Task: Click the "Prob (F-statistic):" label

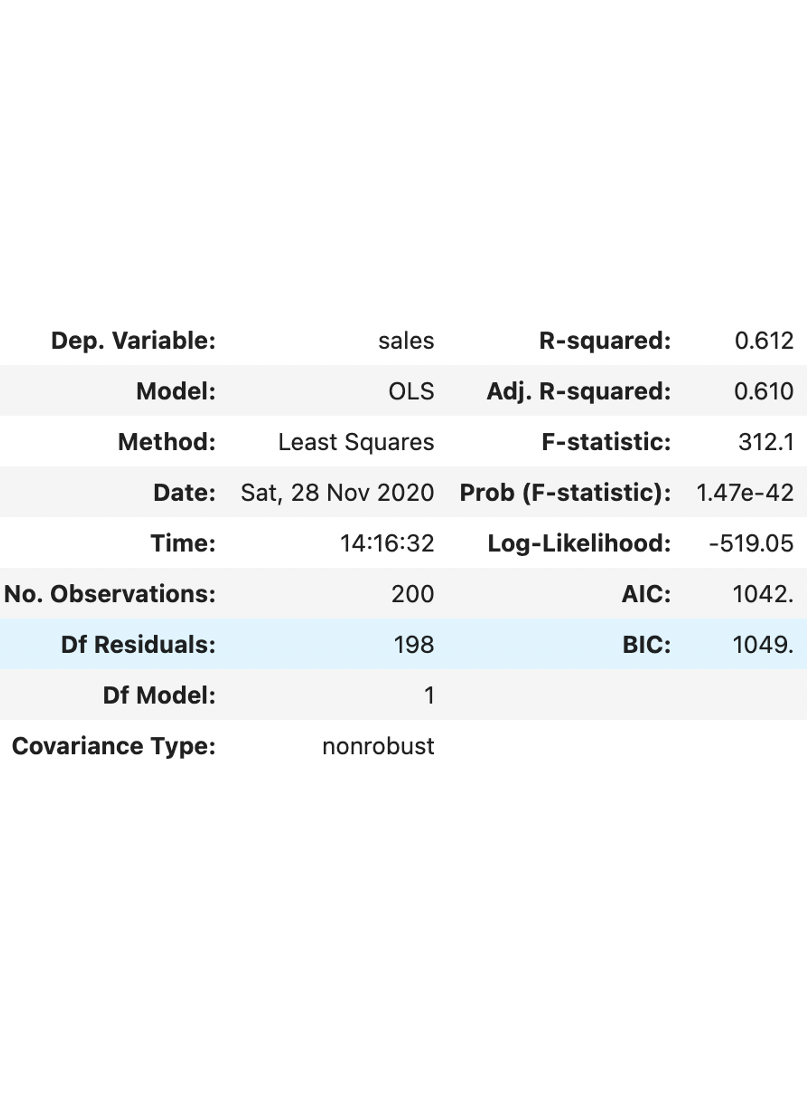Action: [565, 493]
